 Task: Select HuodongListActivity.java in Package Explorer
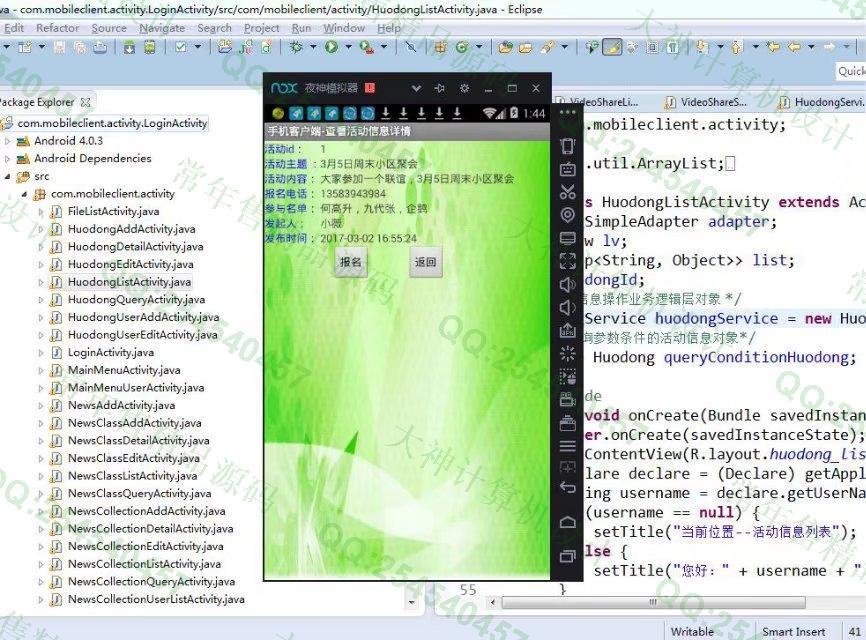[129, 282]
